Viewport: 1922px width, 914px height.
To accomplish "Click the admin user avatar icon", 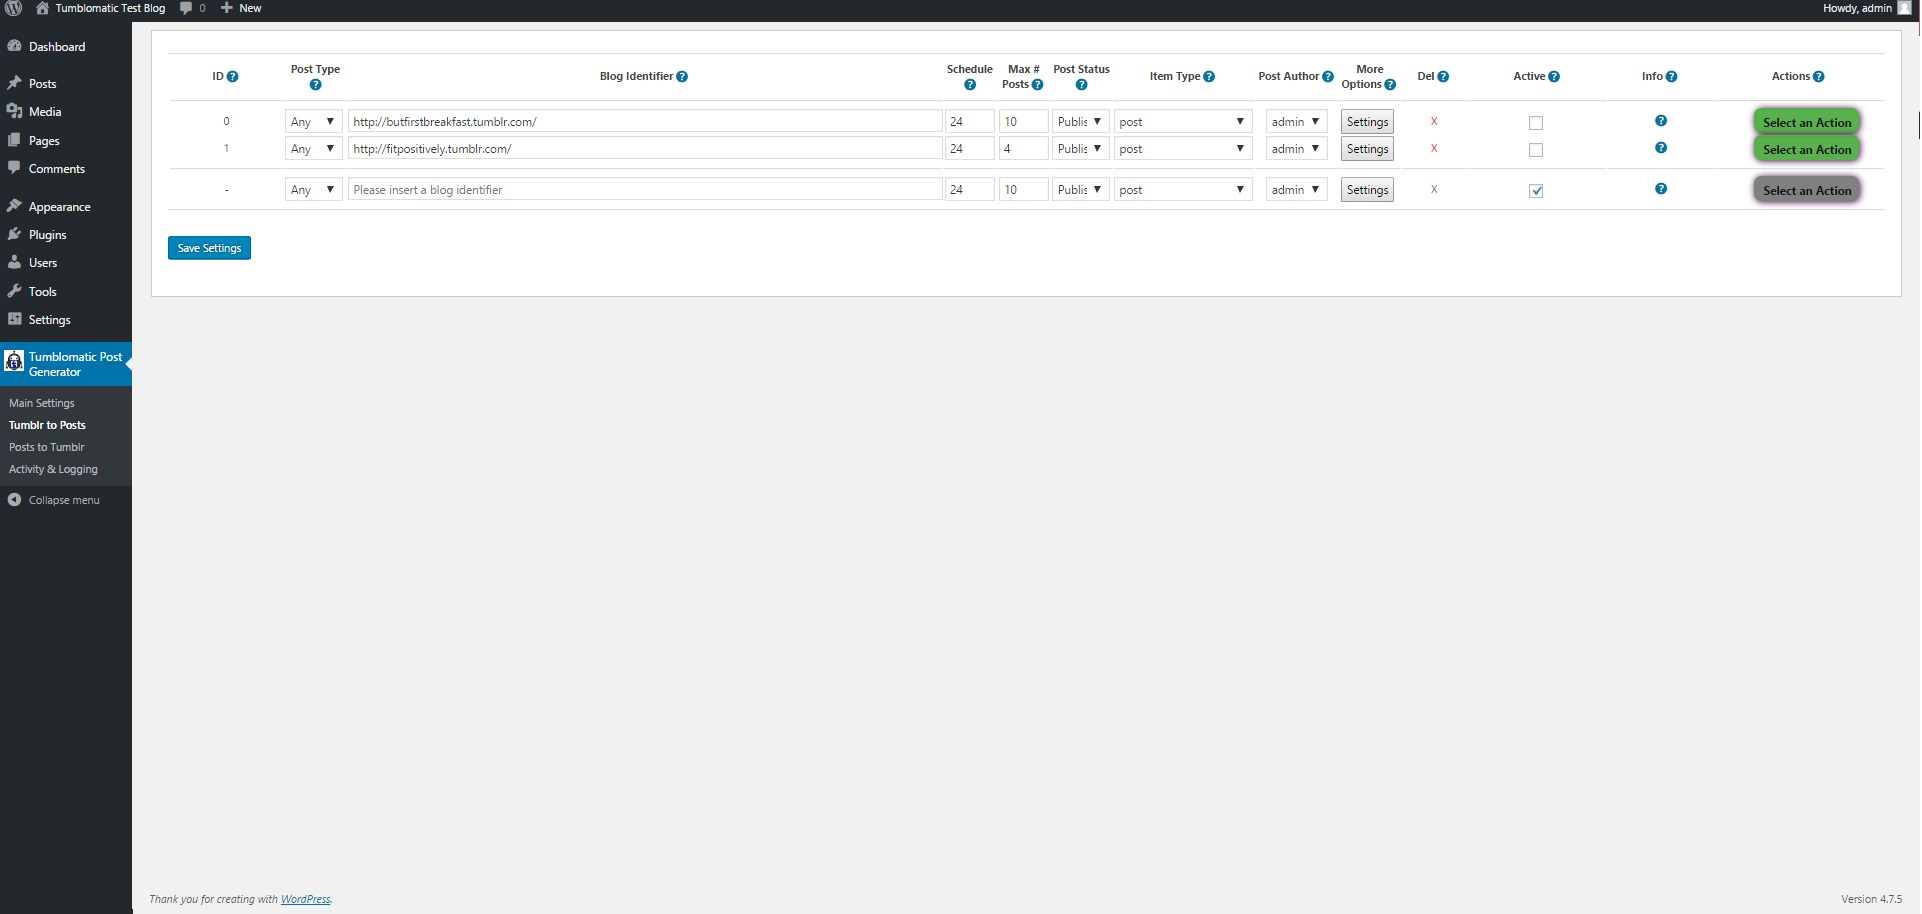I will [1904, 8].
